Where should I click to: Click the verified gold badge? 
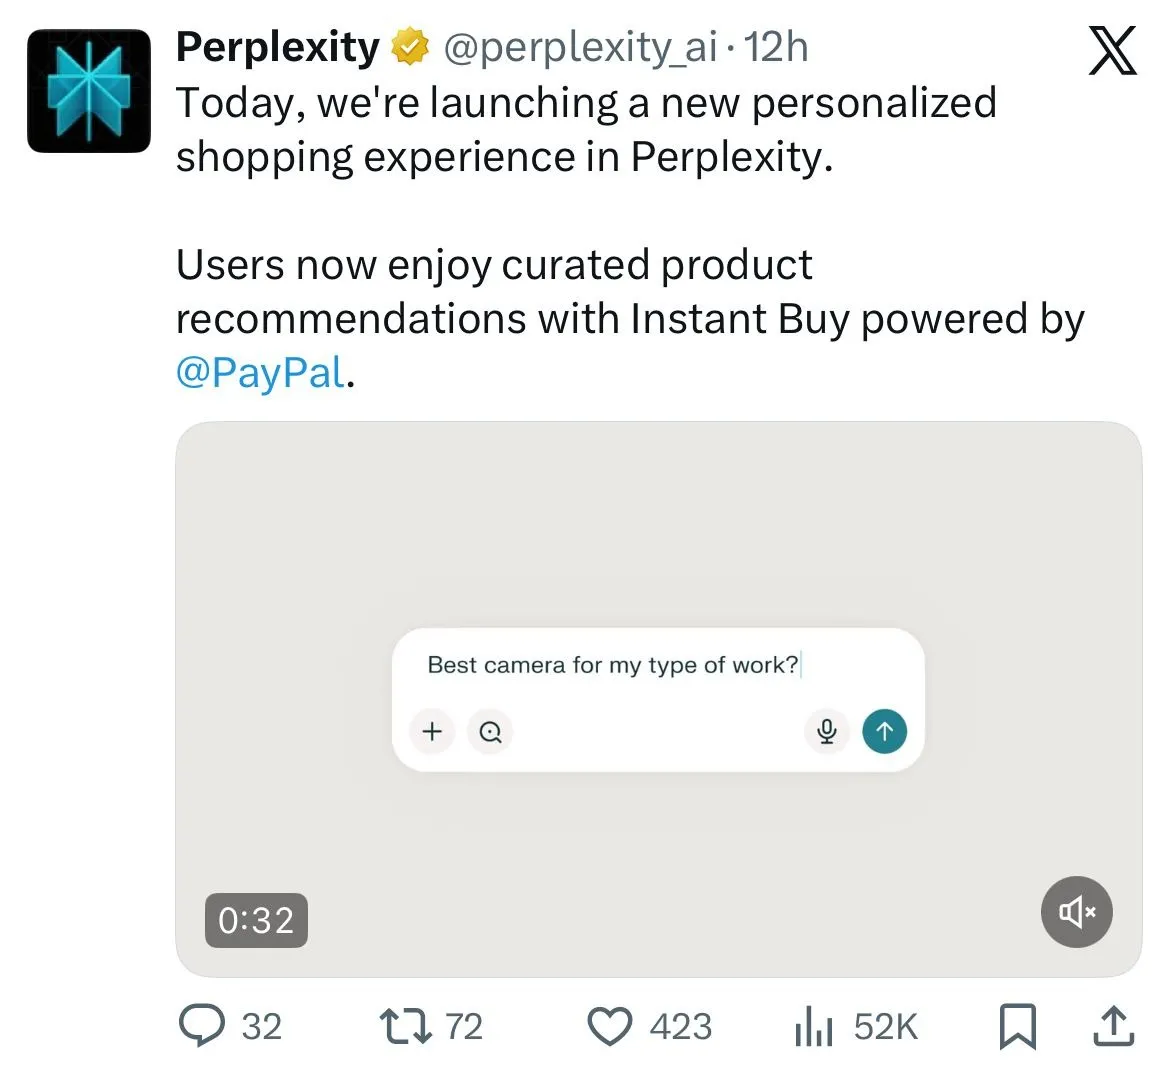(409, 48)
